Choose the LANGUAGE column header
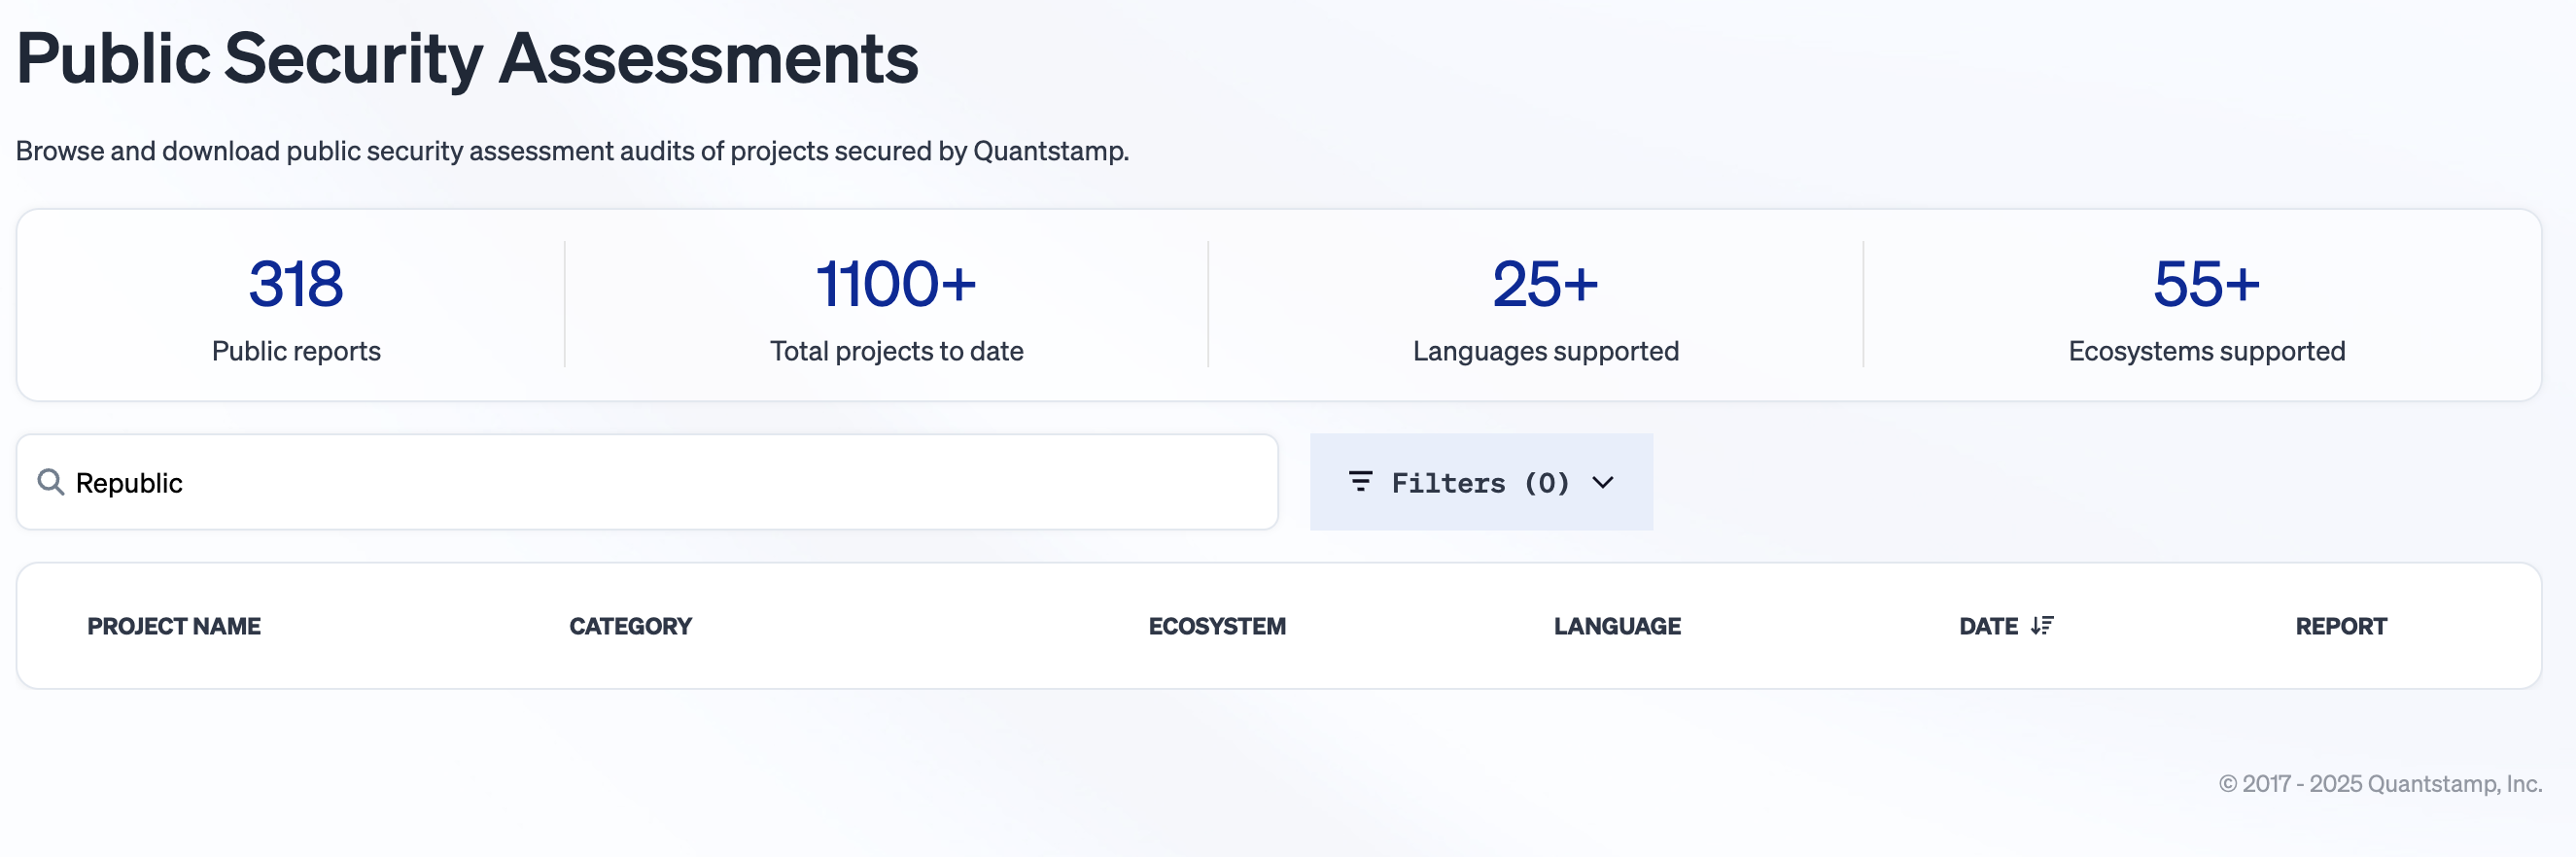Viewport: 2576px width, 857px height. (x=1617, y=626)
